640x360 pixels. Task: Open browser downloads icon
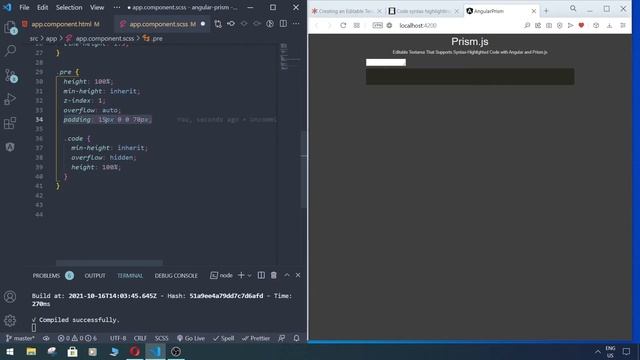pyautogui.click(x=609, y=25)
